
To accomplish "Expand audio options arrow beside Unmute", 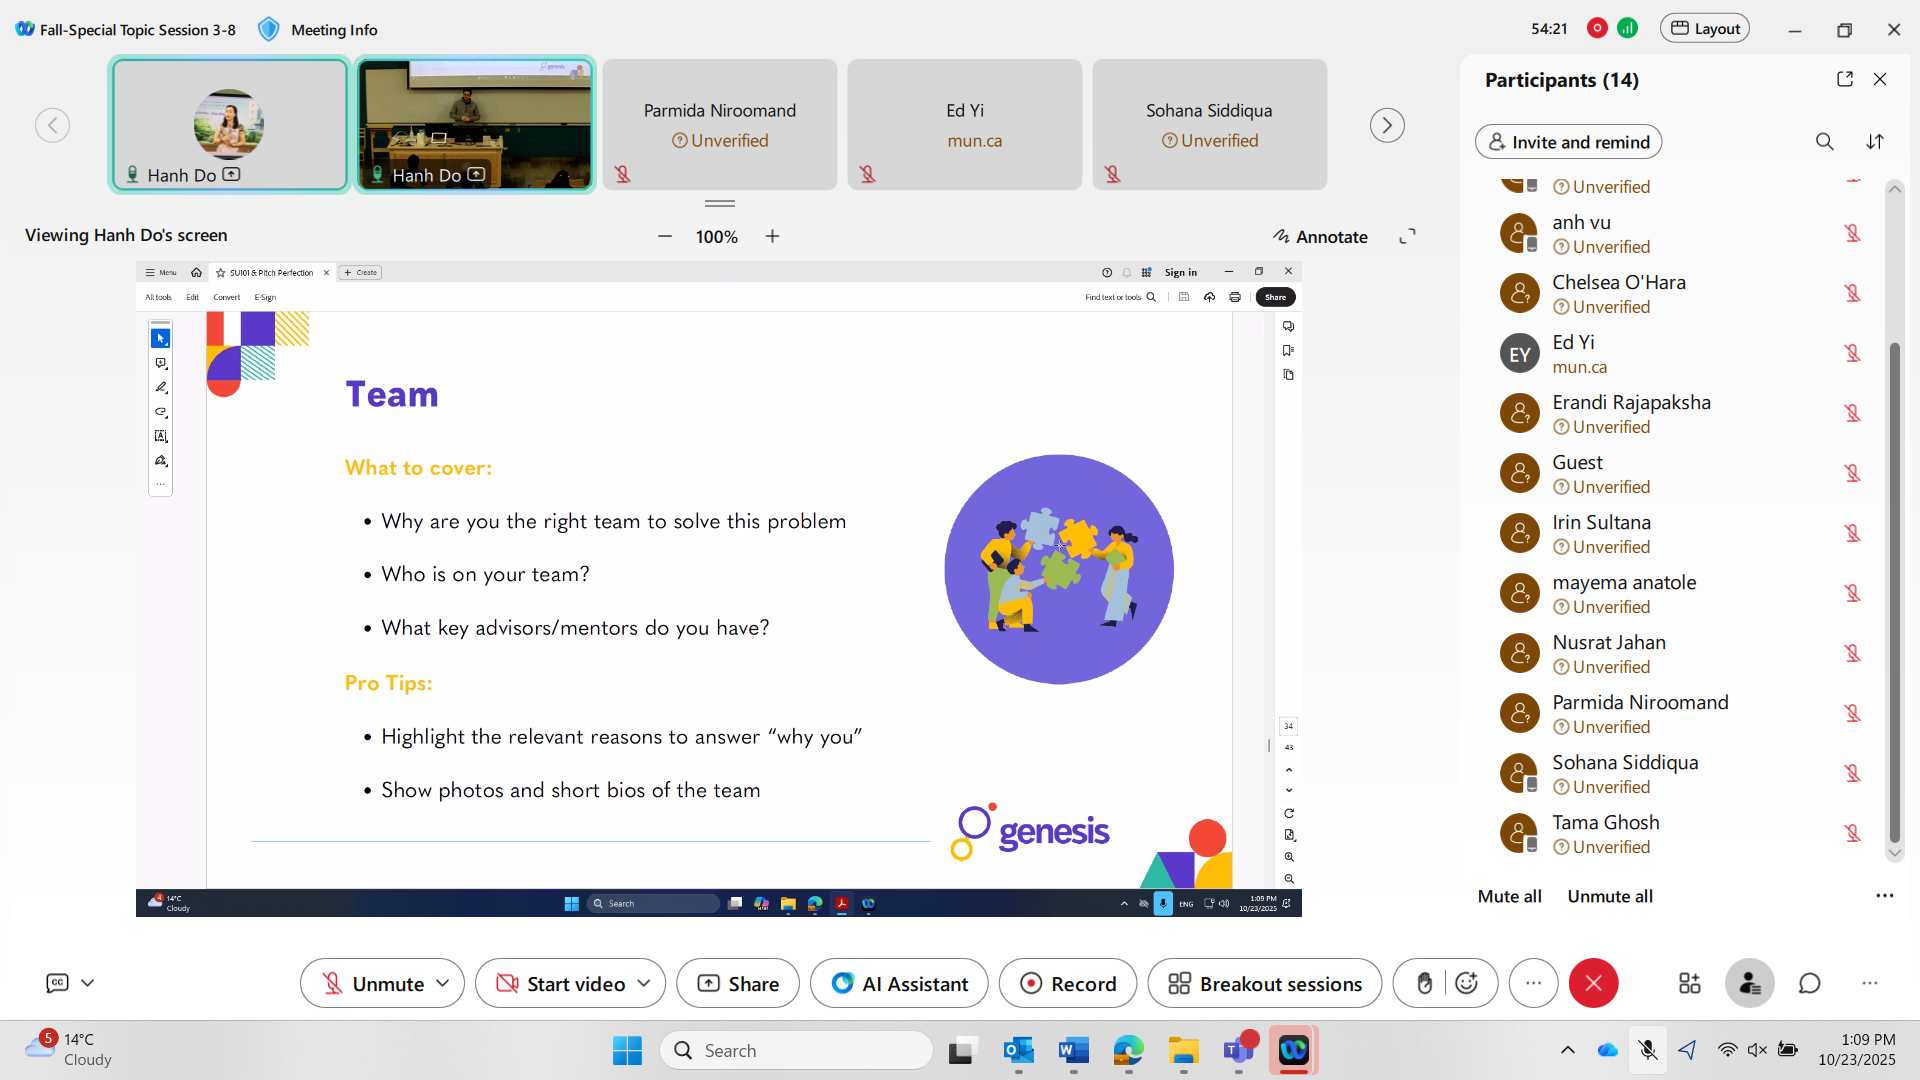I will pyautogui.click(x=443, y=984).
